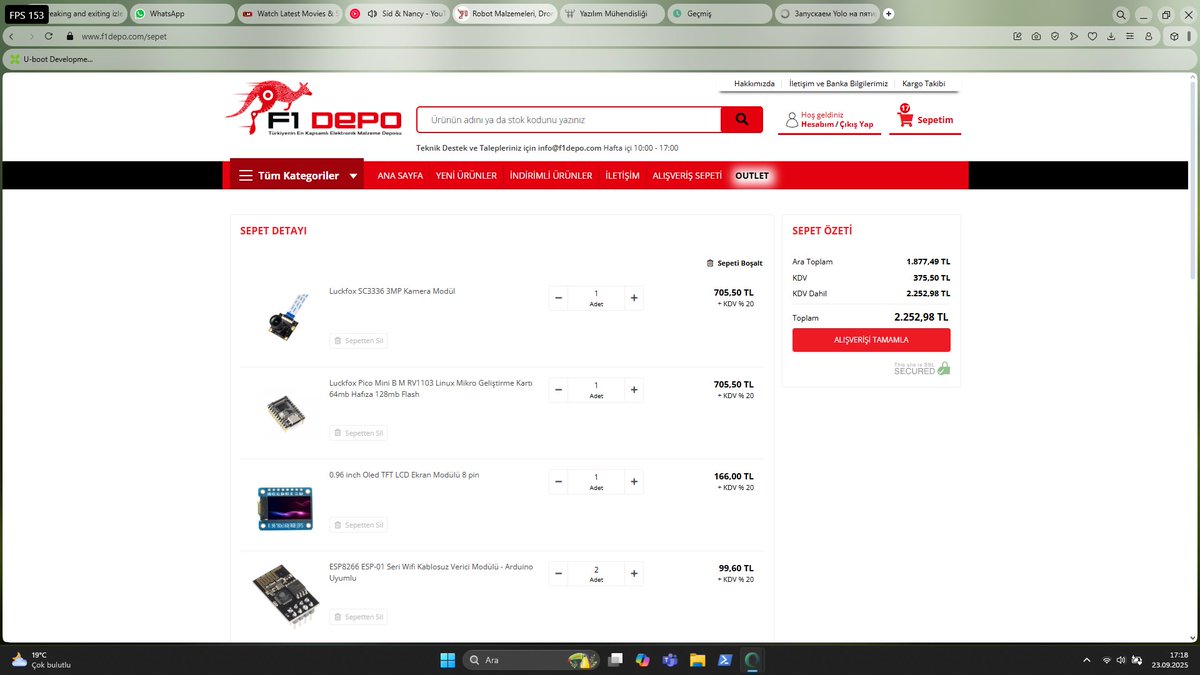The image size is (1200, 675).
Task: Increase quantity of Luckfox SC3336 Kamera Modül
Action: (x=634, y=298)
